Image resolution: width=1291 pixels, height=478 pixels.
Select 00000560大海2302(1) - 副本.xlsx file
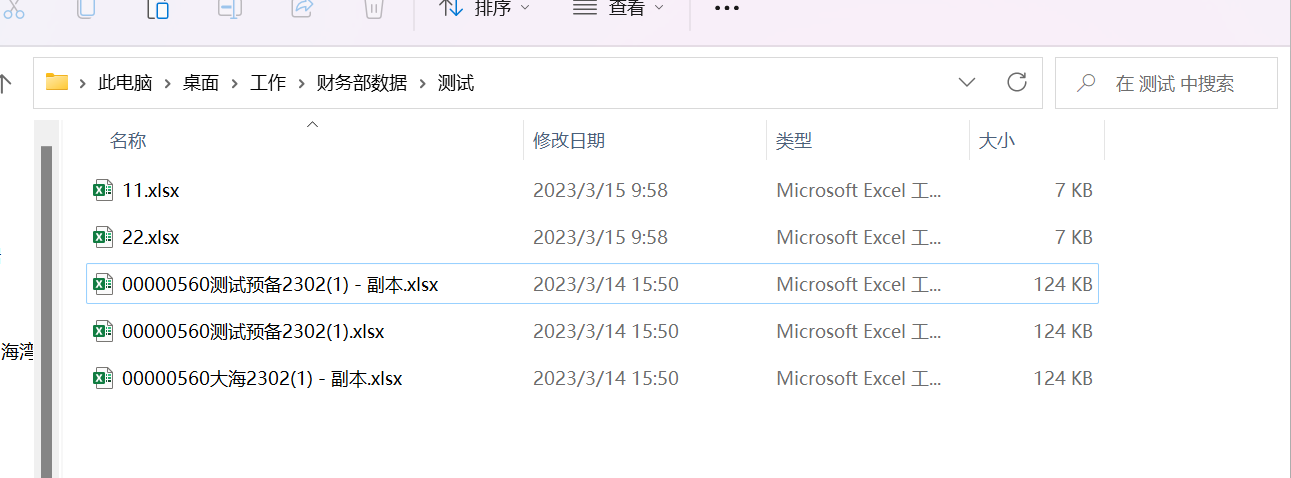[x=592, y=378]
